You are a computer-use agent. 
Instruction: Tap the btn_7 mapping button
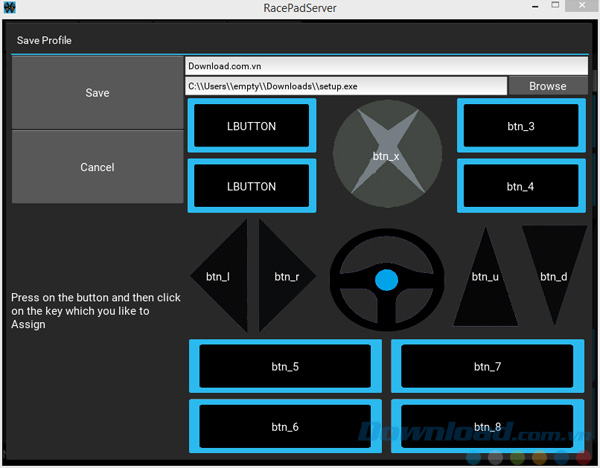(x=487, y=367)
